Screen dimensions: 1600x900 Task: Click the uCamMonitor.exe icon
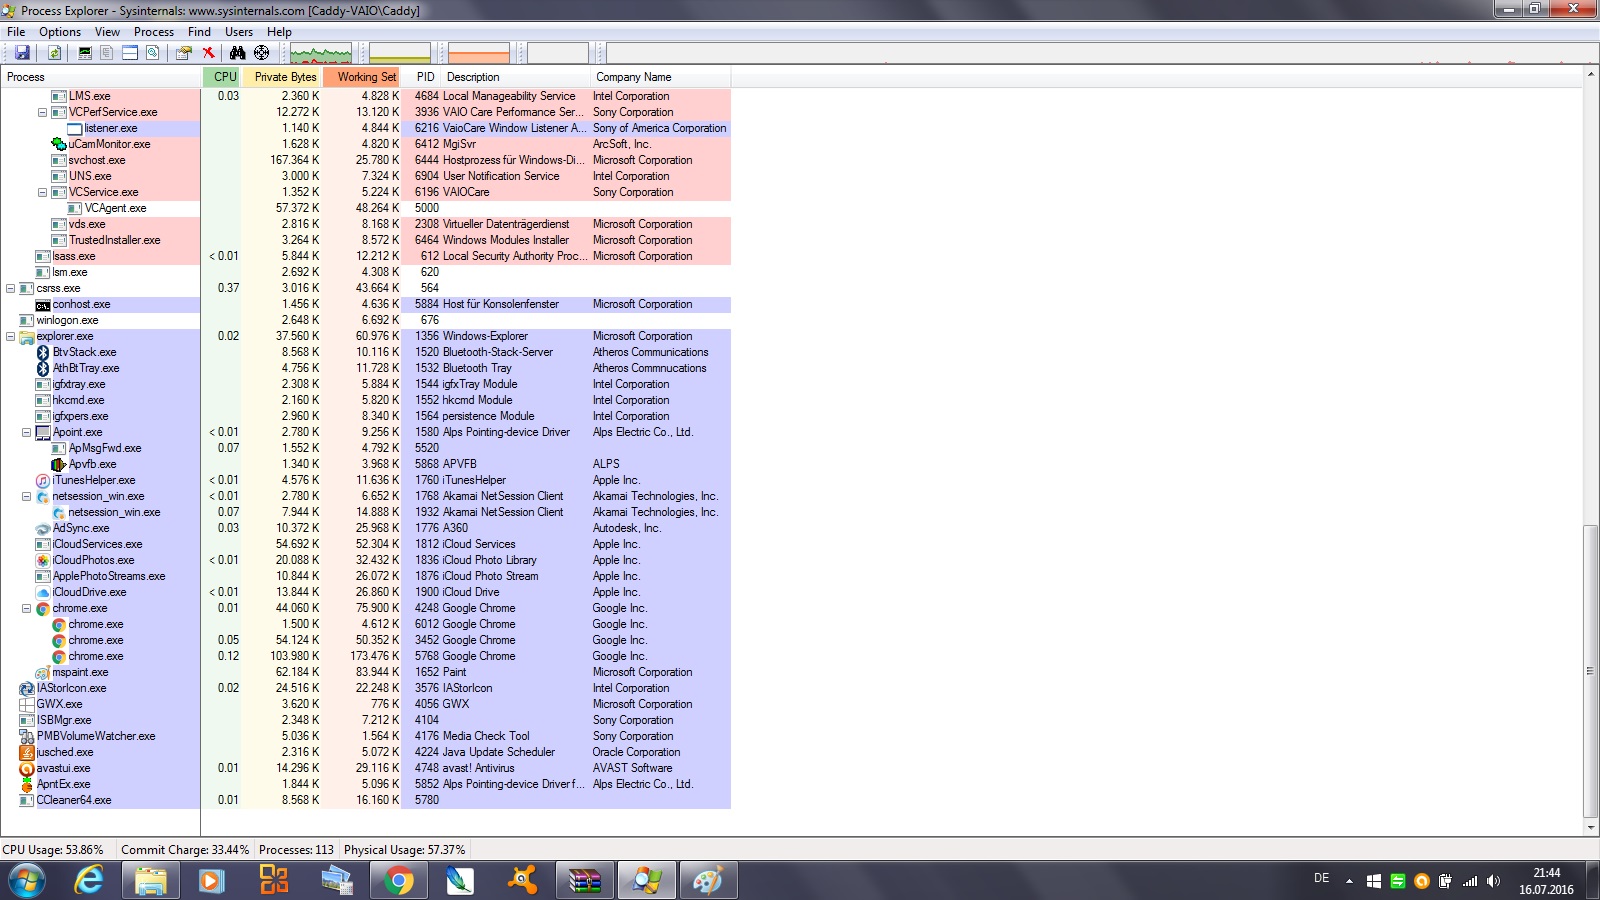[x=59, y=144]
